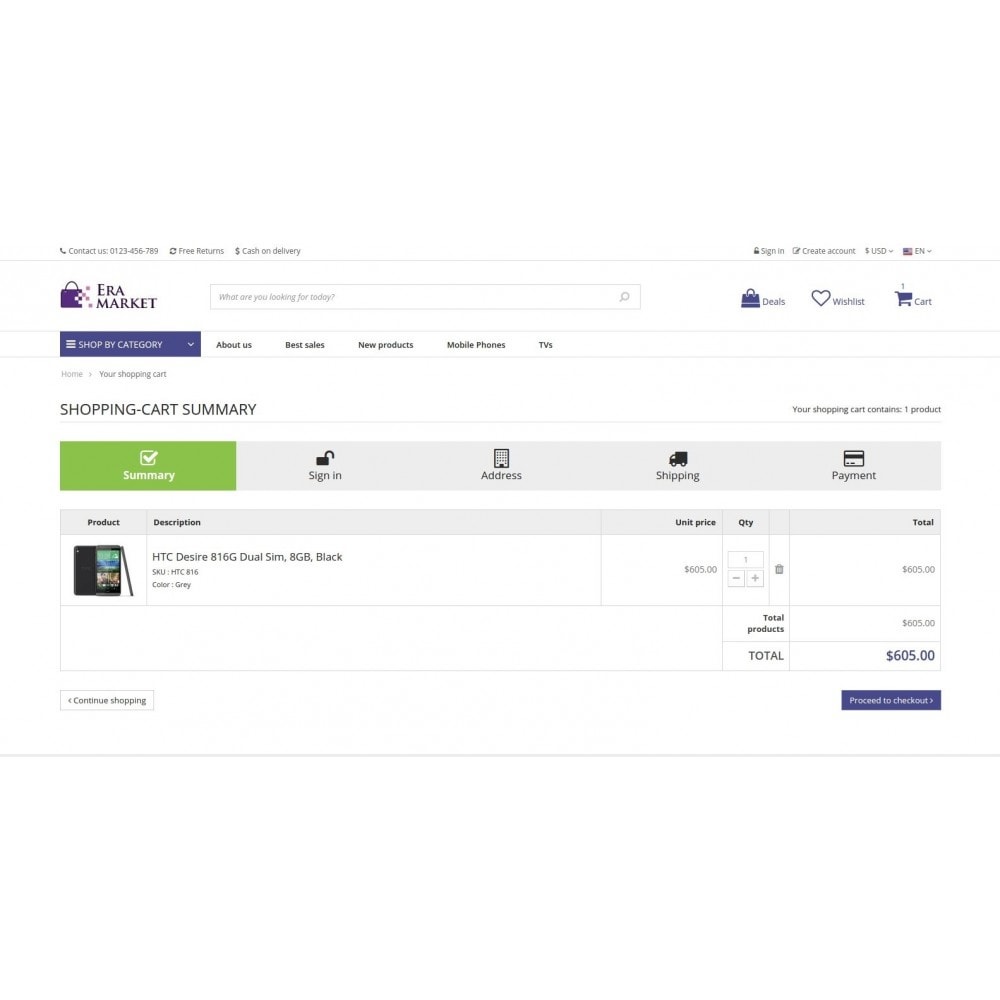Decrease quantity with minus button
Screen dimensions: 1000x1000
[x=736, y=578]
